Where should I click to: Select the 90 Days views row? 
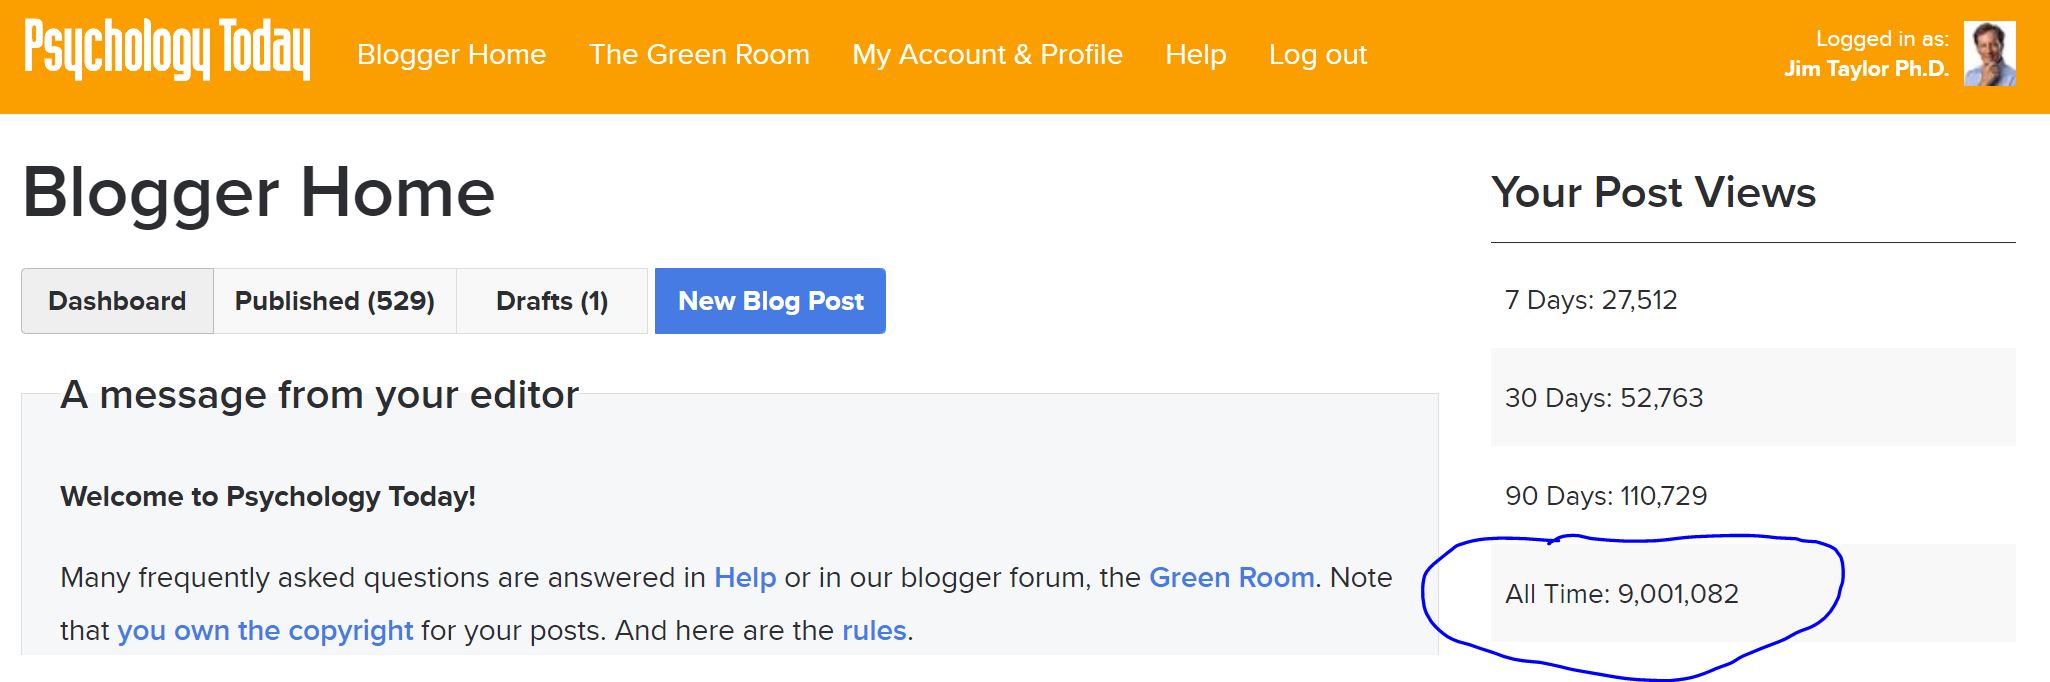pos(1753,495)
